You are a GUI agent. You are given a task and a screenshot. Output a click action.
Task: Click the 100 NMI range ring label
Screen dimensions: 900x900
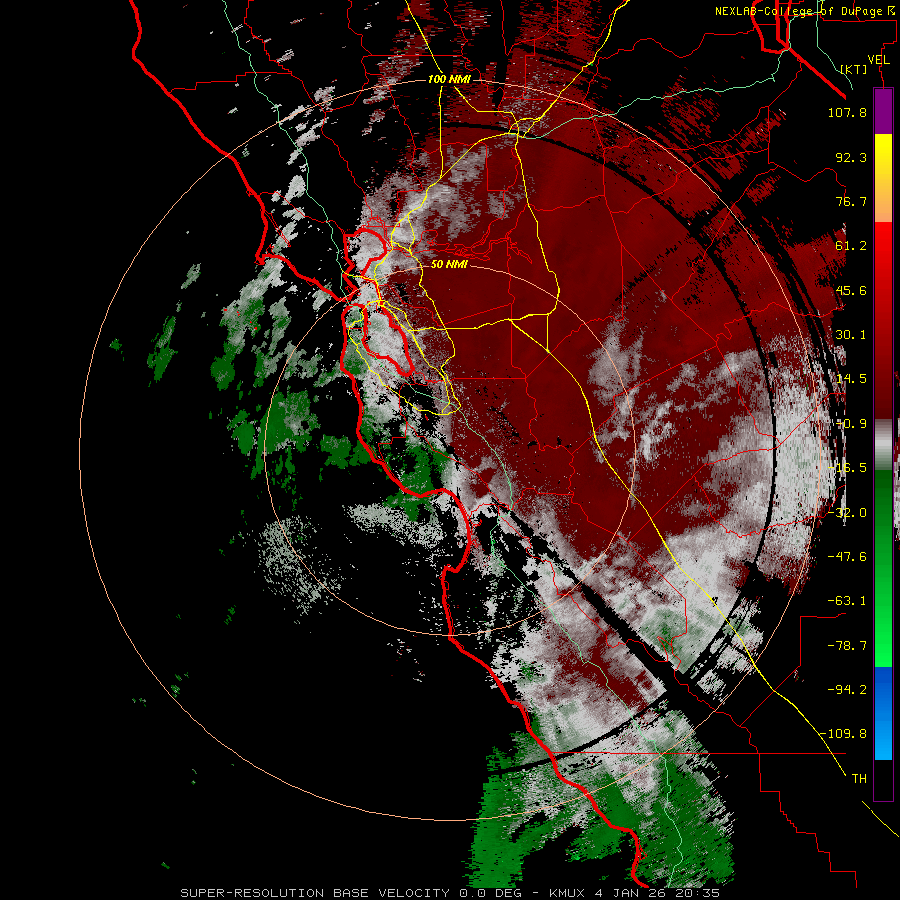(x=449, y=79)
